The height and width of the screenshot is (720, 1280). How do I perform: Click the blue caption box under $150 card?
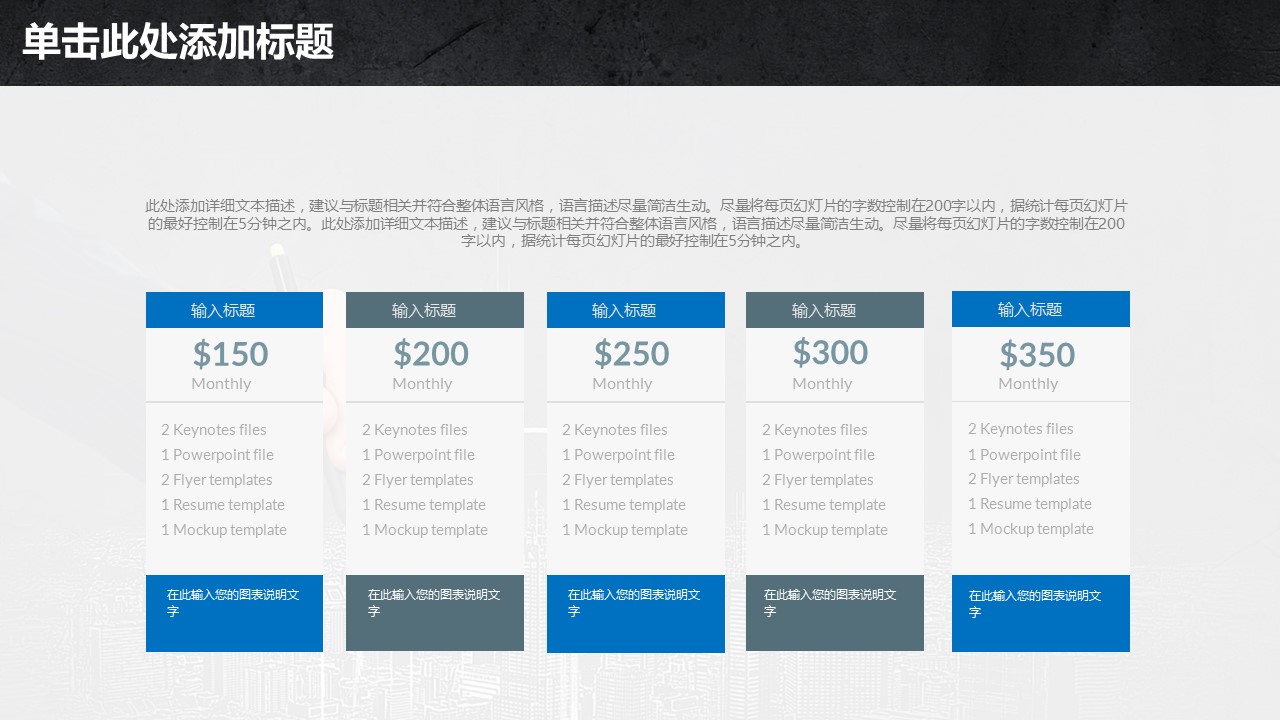pos(234,613)
